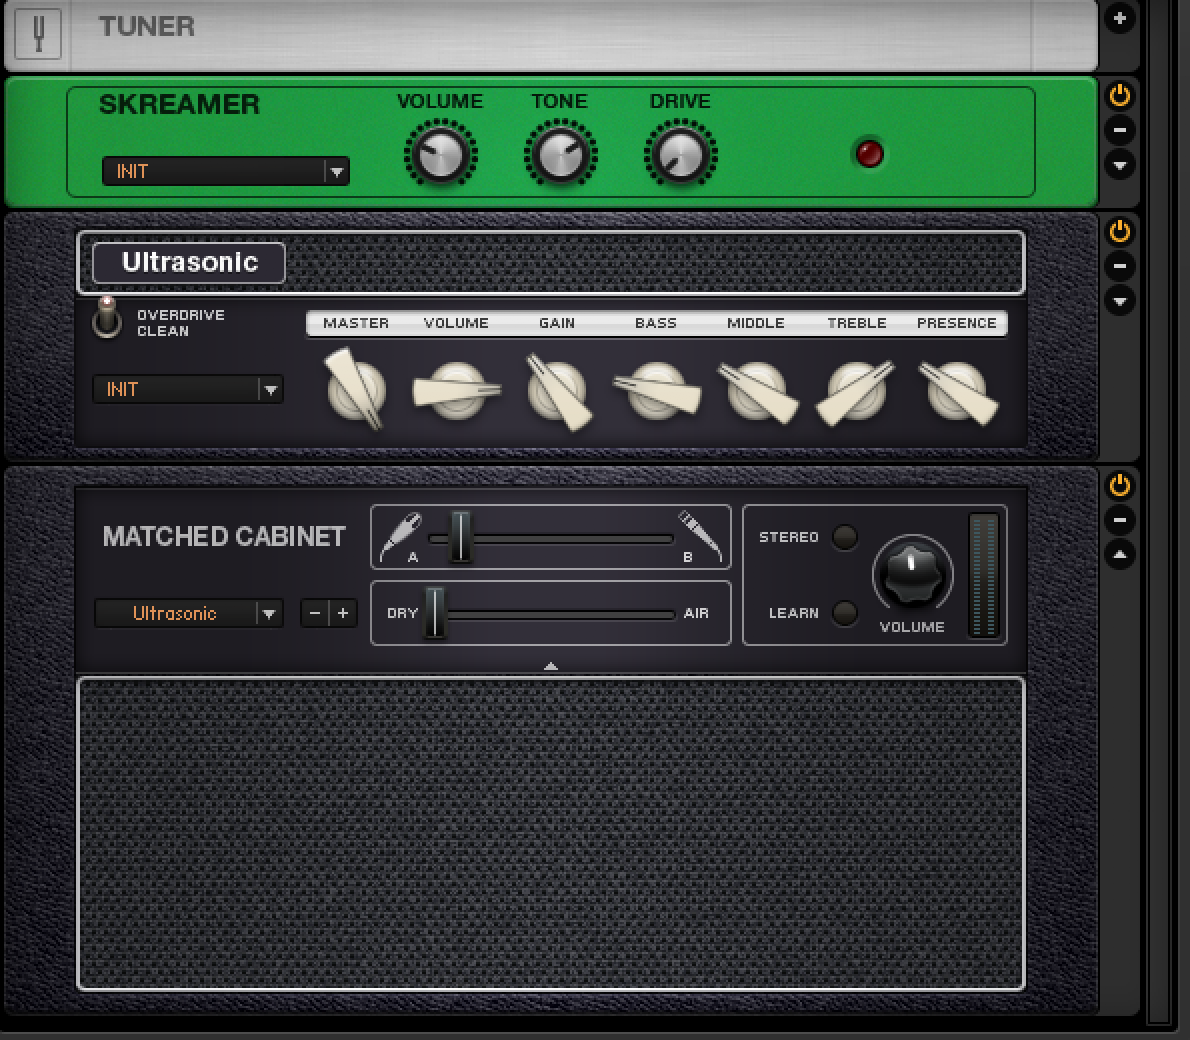This screenshot has height=1040, width=1190.
Task: Click the Treble knob on Ultrasonic amp
Action: [856, 392]
